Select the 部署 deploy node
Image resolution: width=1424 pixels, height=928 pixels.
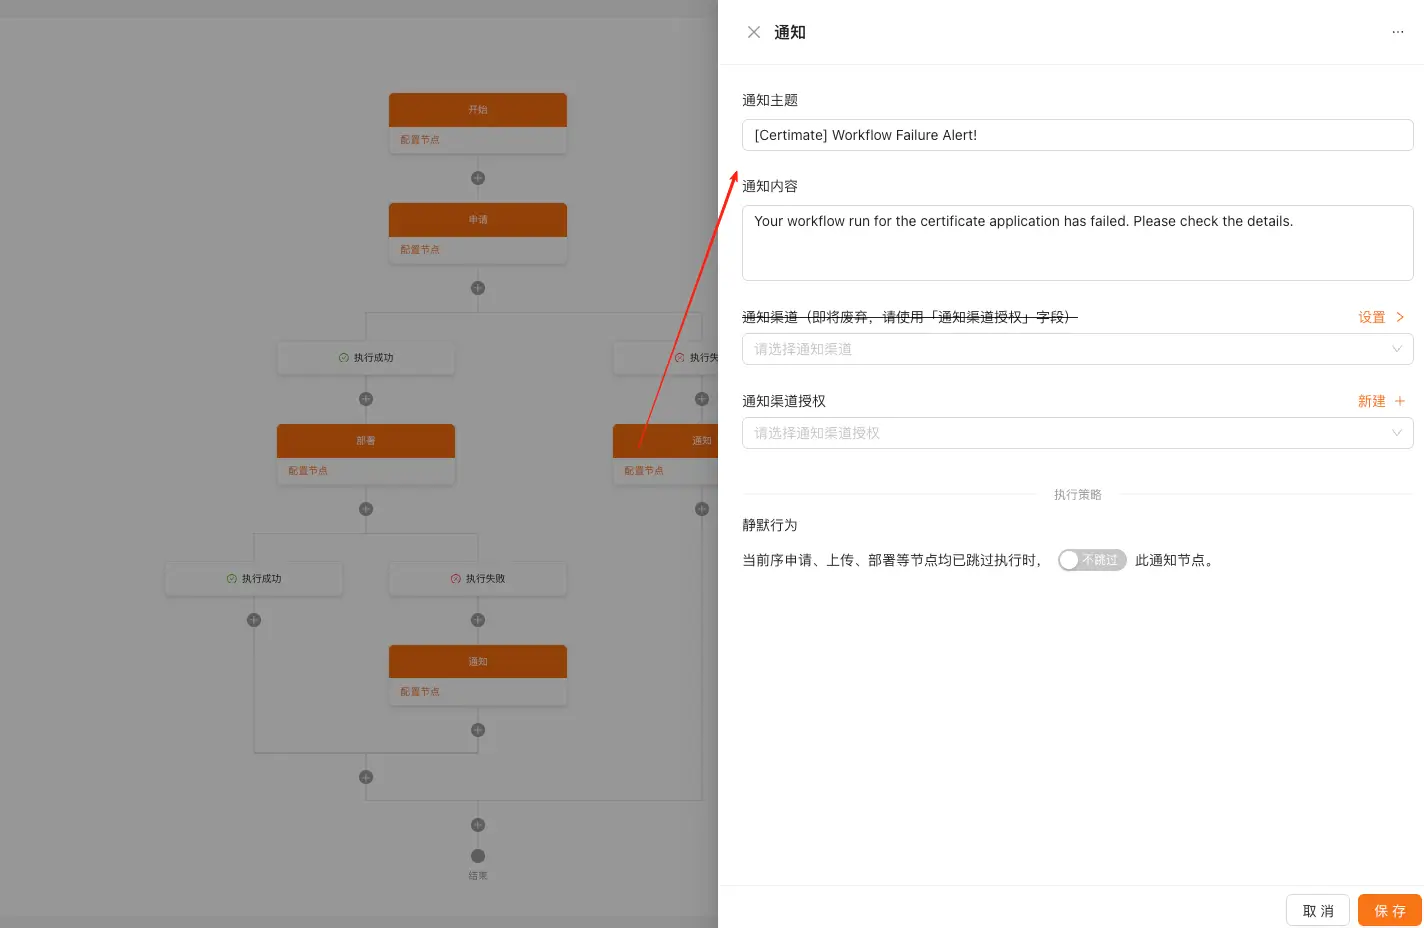tap(366, 441)
